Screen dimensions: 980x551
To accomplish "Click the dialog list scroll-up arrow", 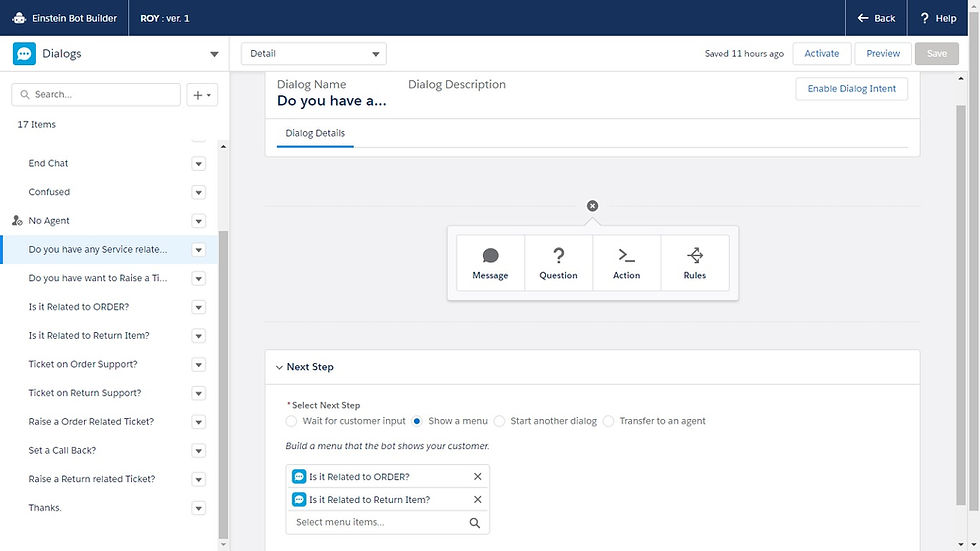I will click(x=223, y=146).
